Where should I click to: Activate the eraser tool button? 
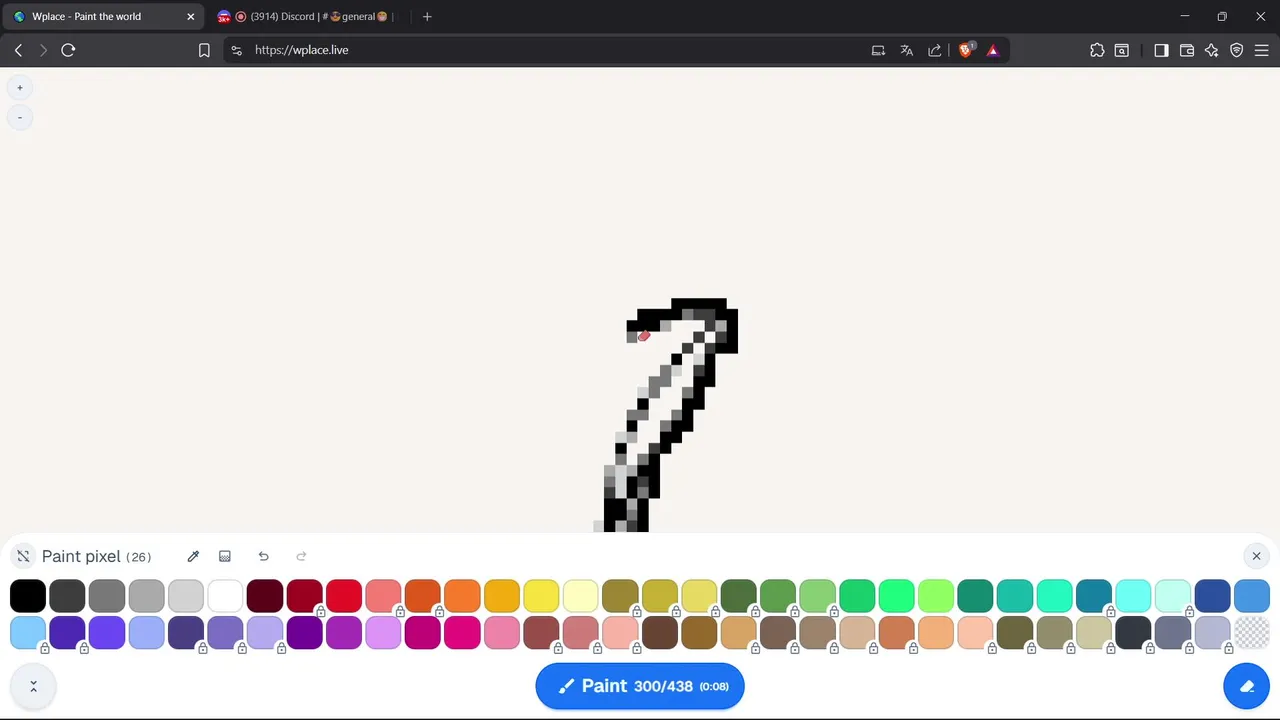[1246, 686]
